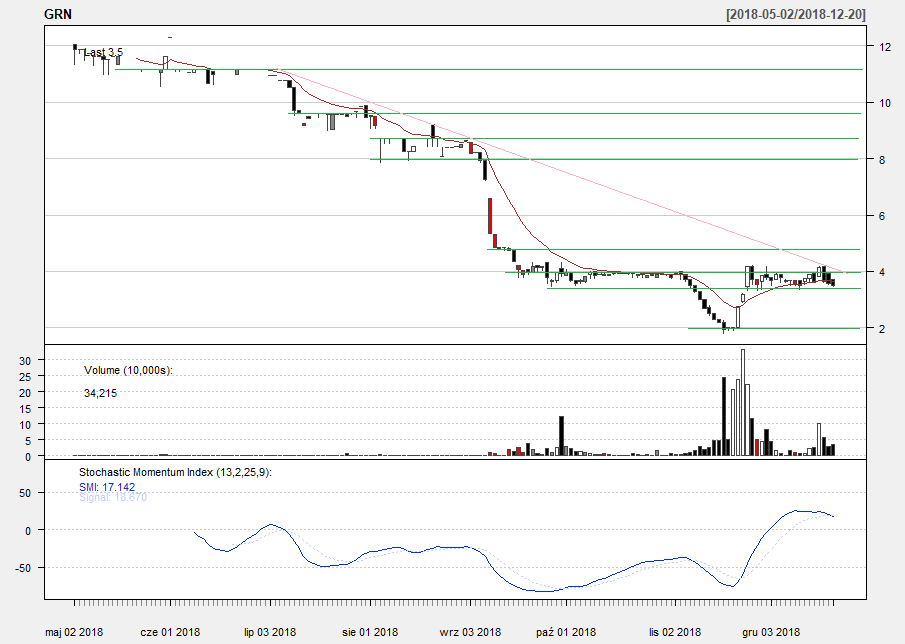The height and width of the screenshot is (644, 905).
Task: Click the 'paź 01 2018' date label
Action: tap(566, 632)
